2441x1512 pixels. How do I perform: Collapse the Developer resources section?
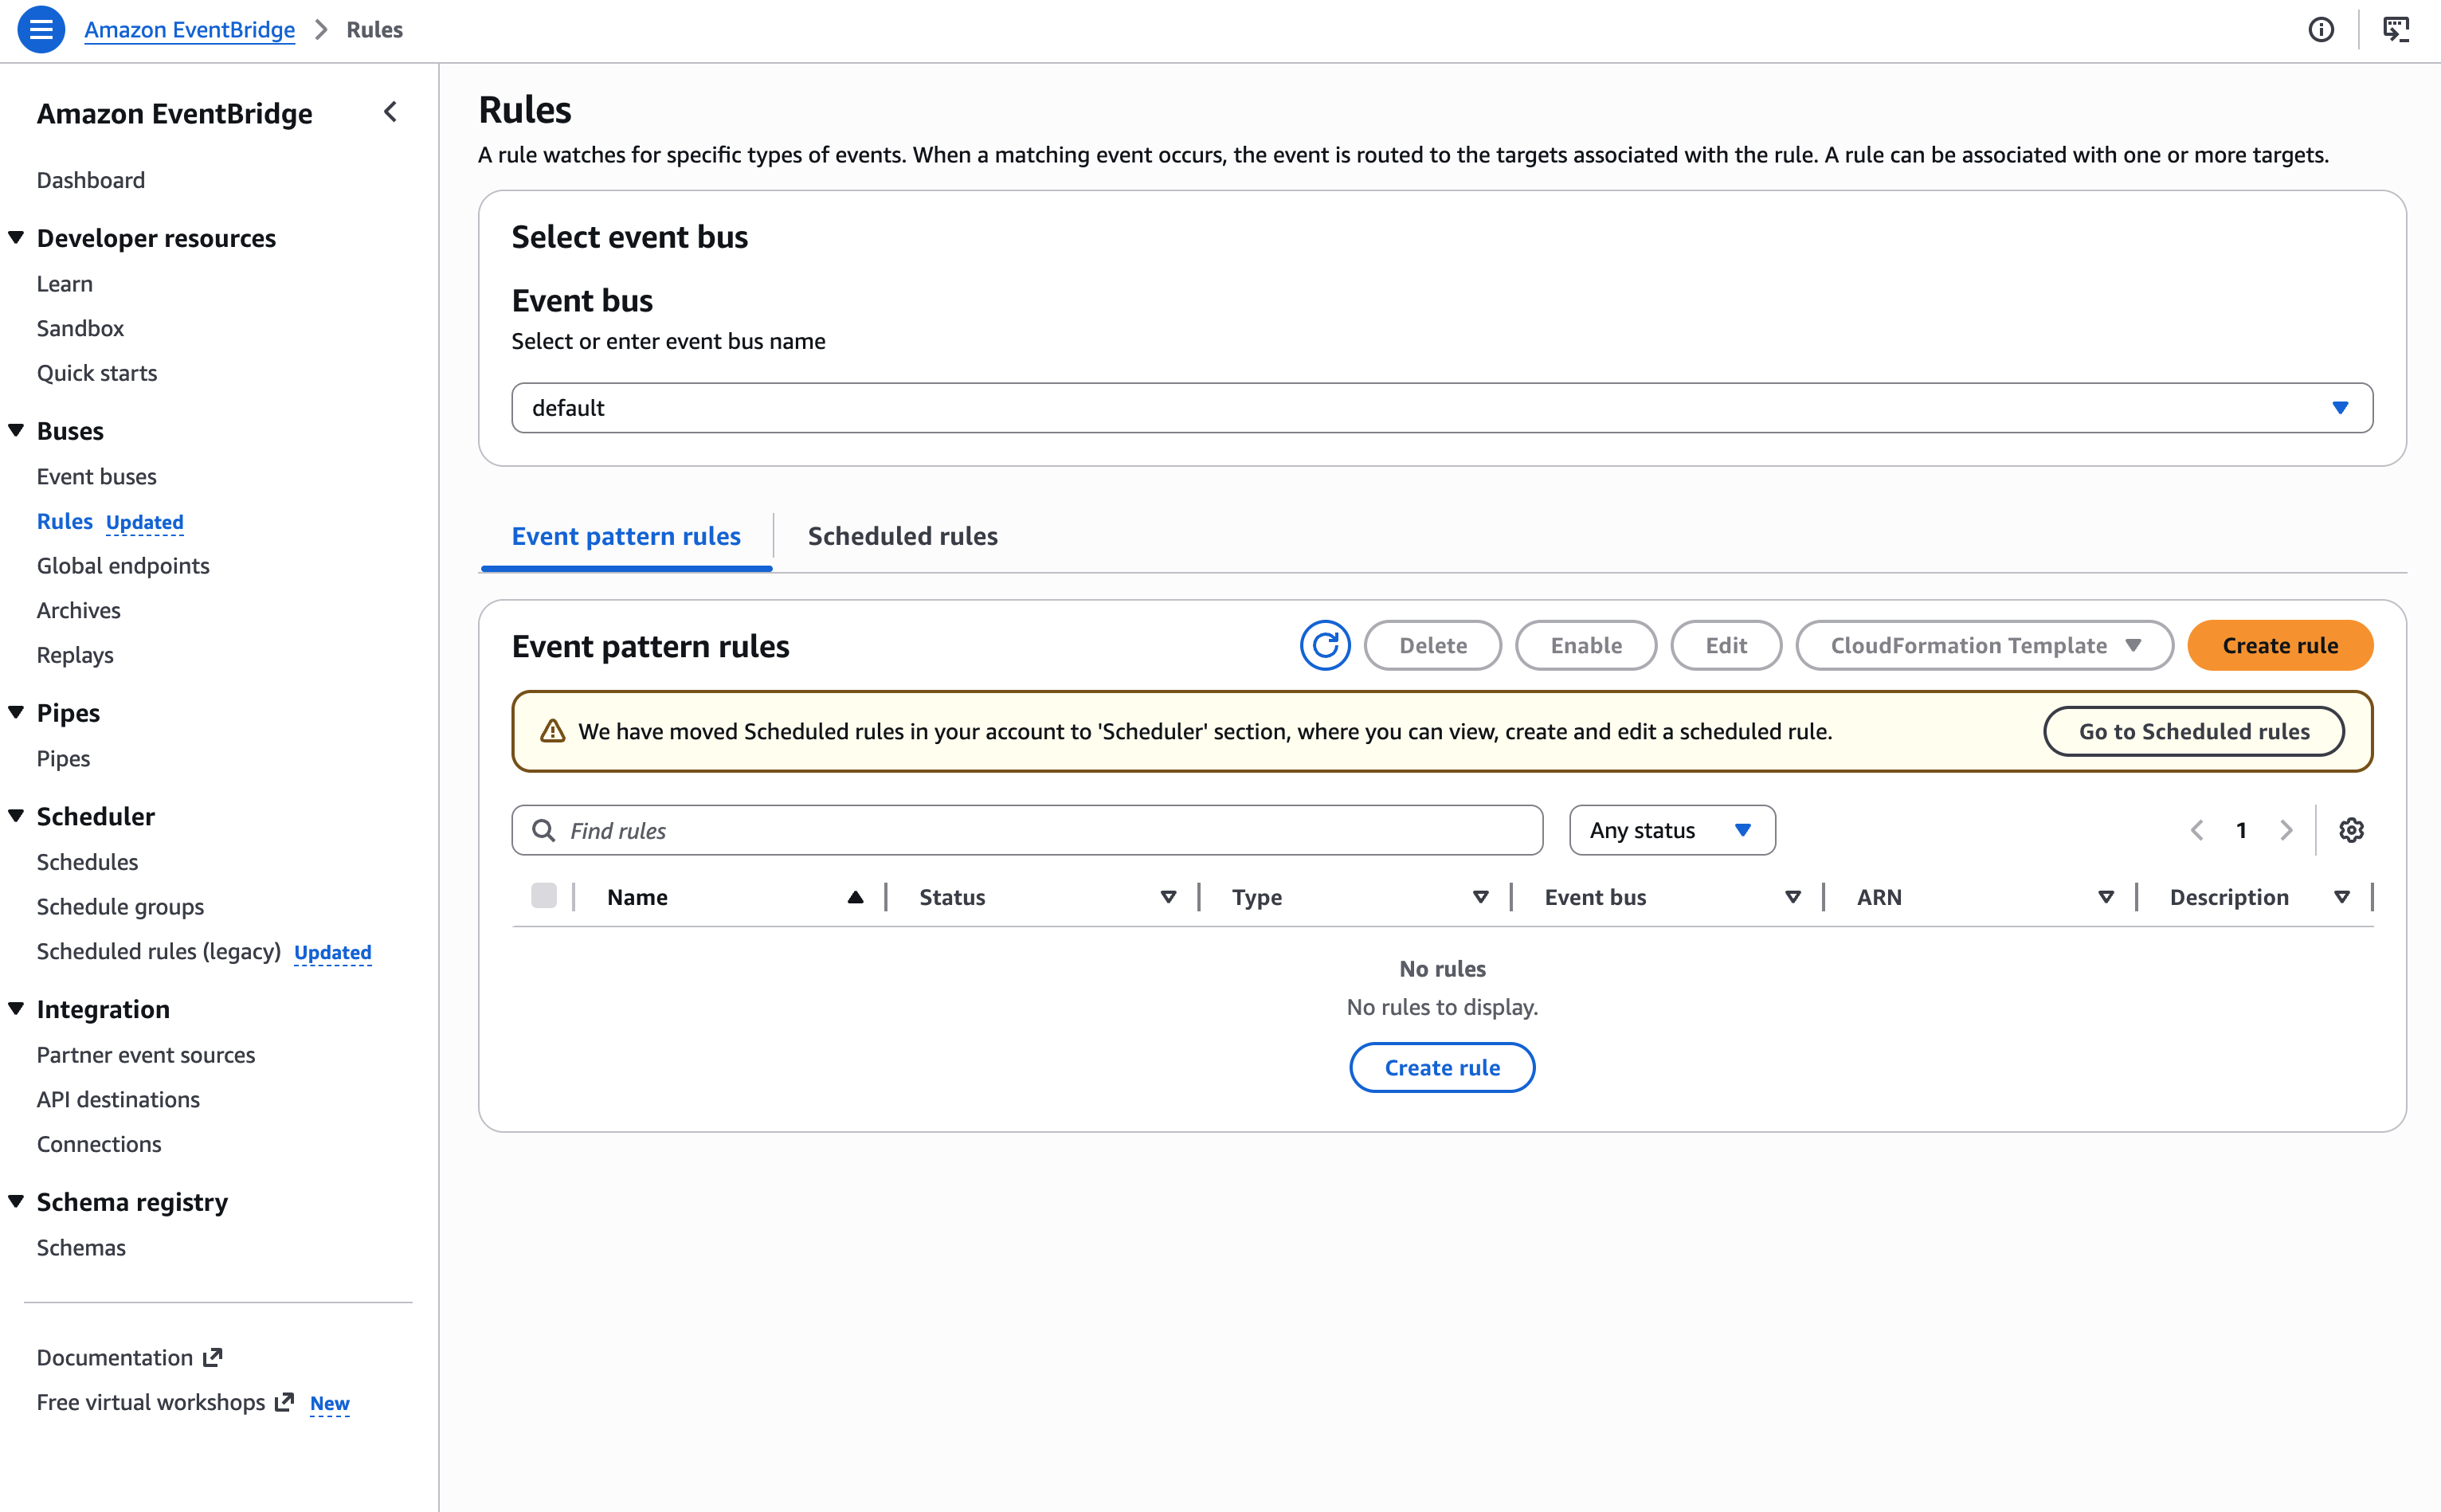pyautogui.click(x=16, y=238)
